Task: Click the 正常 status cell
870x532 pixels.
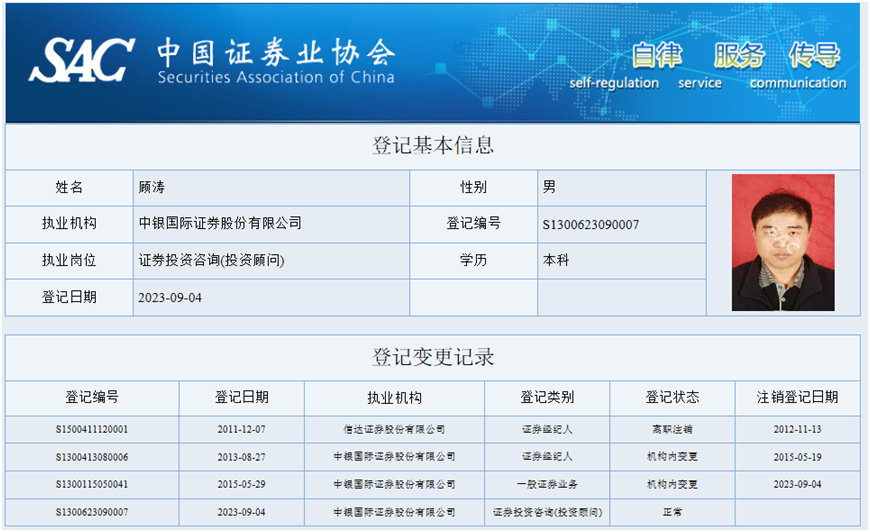Action: [x=672, y=512]
